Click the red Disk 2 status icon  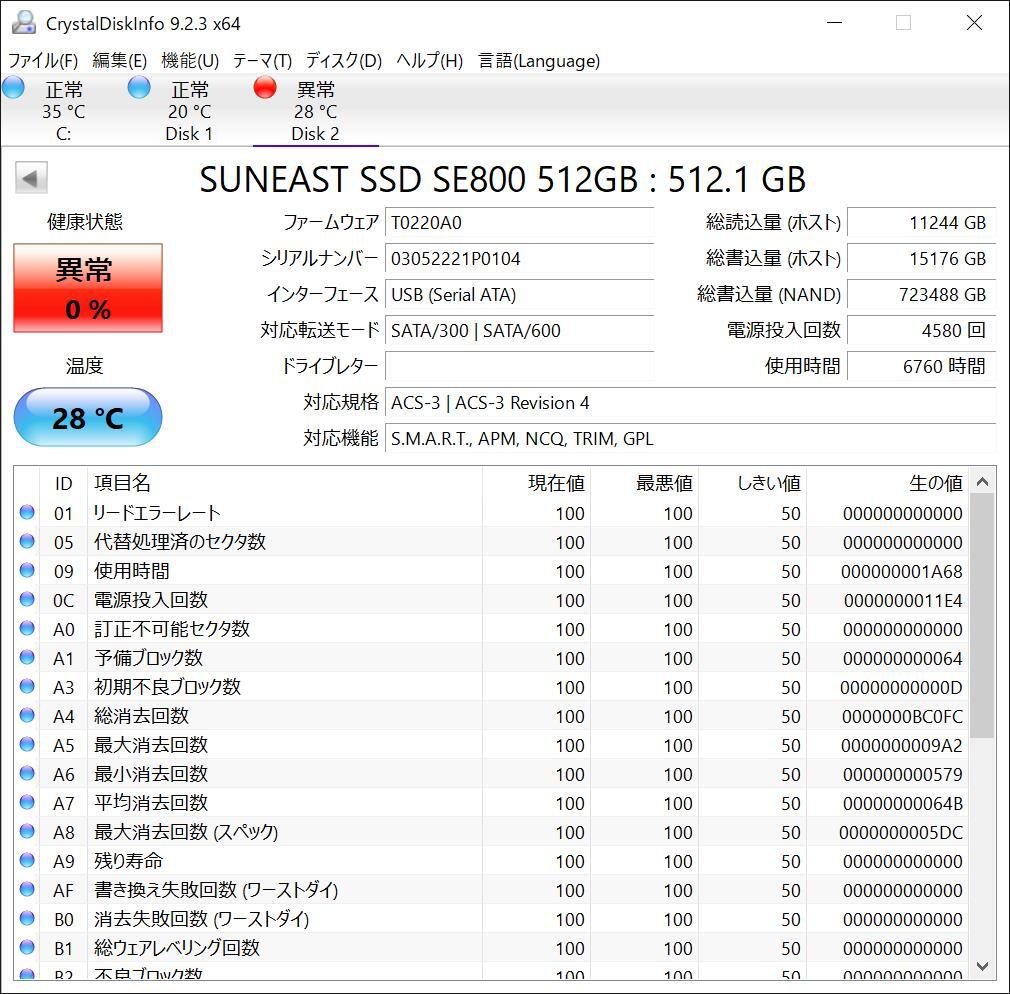pos(265,88)
